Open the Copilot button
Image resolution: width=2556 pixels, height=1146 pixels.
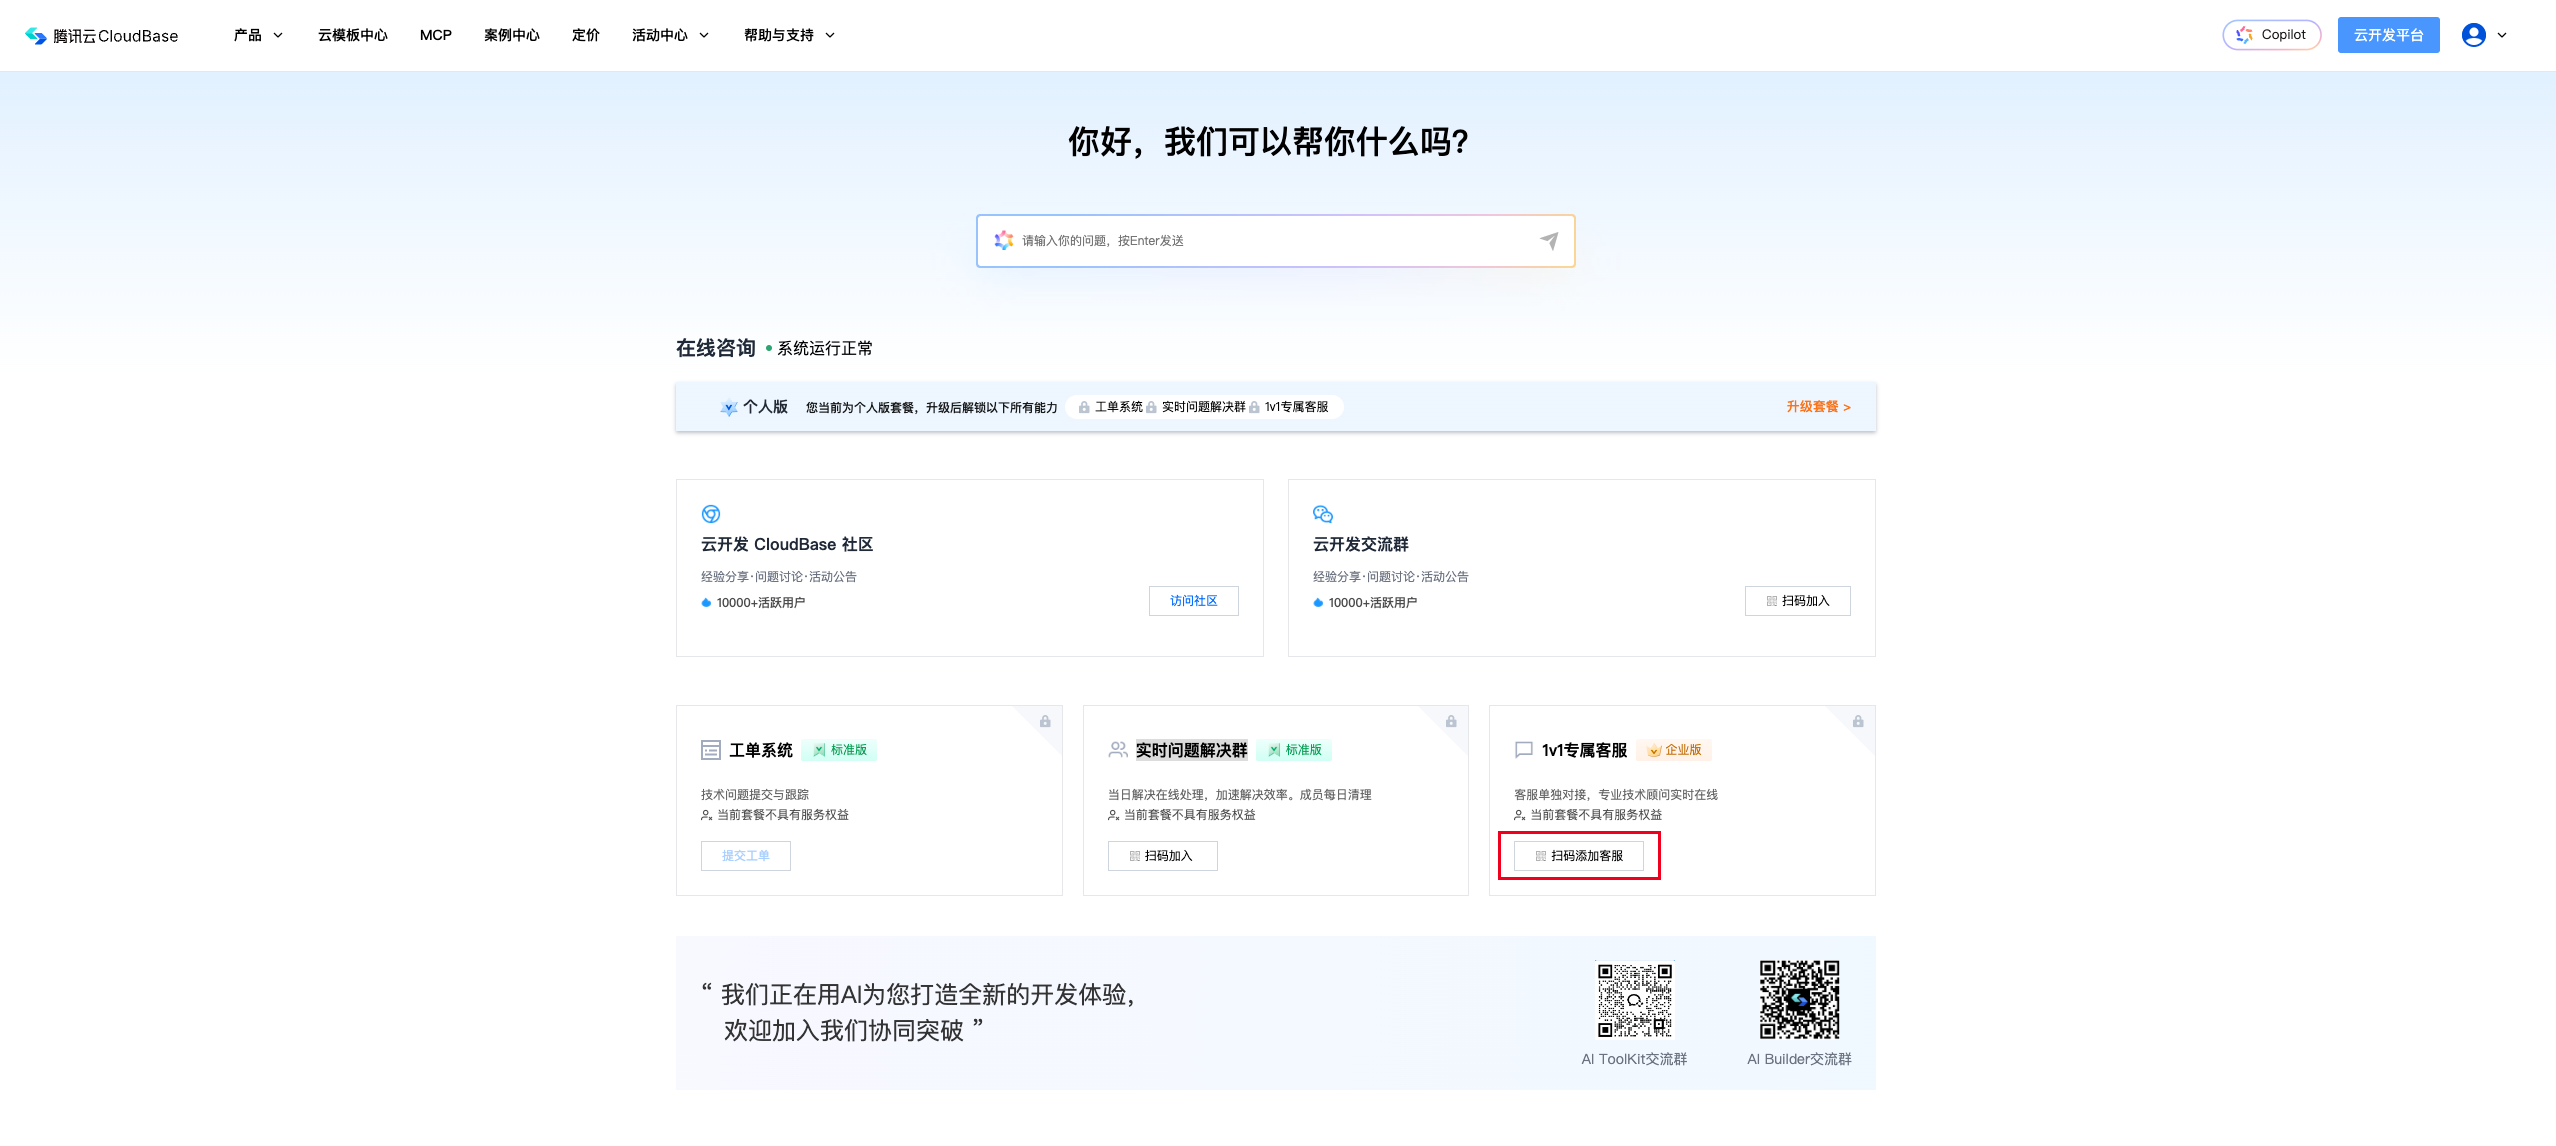pyautogui.click(x=2271, y=35)
